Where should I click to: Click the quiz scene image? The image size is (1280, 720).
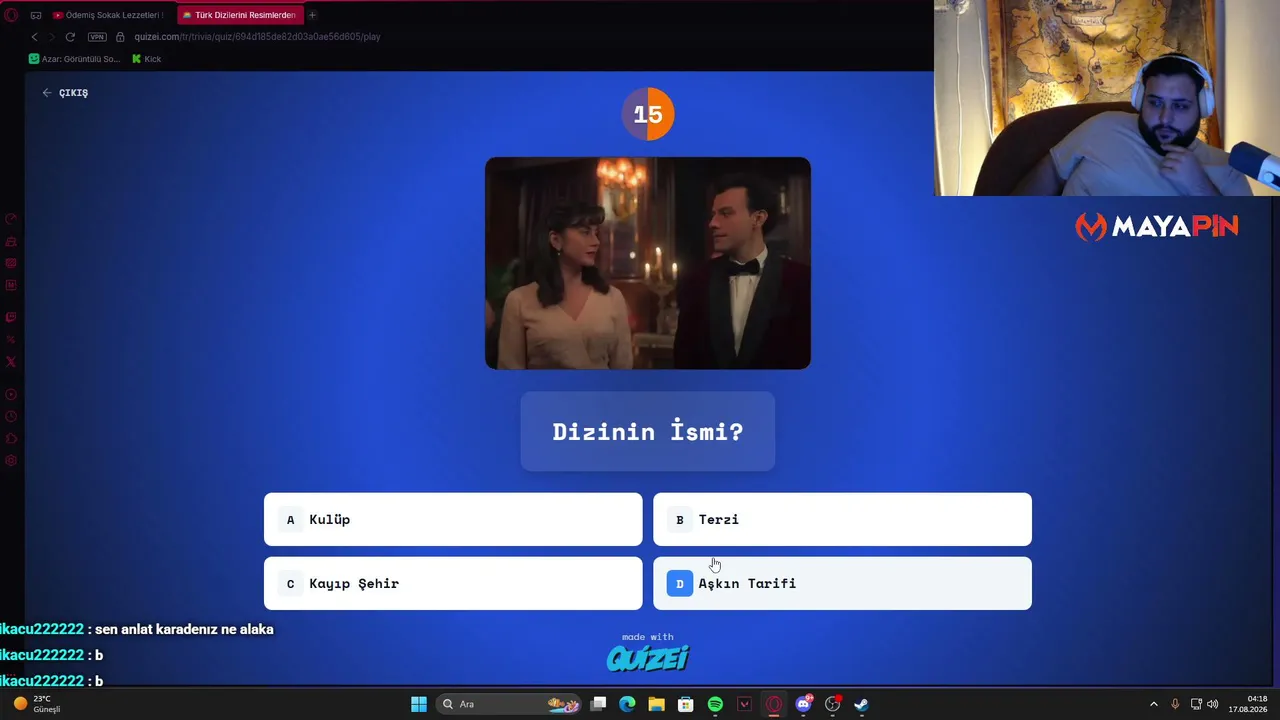tap(648, 263)
